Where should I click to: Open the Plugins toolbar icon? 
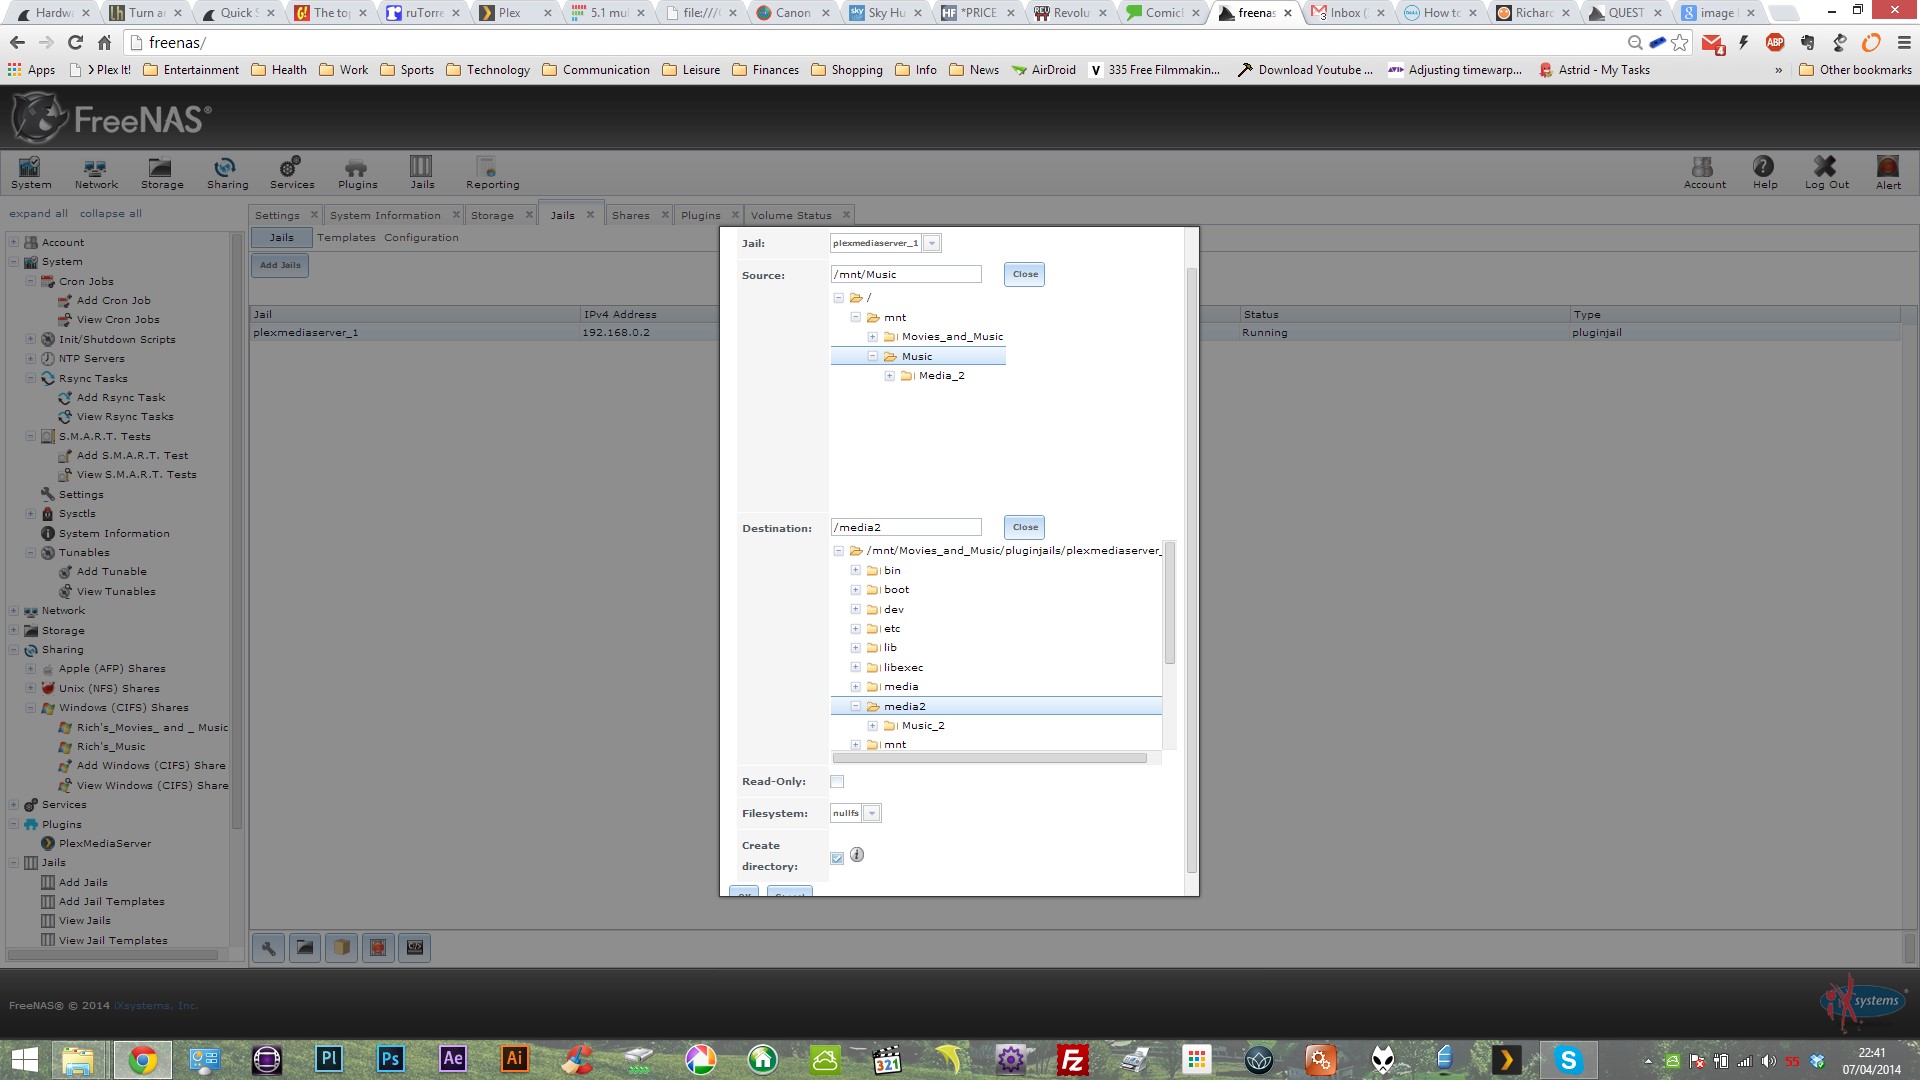pos(357,172)
